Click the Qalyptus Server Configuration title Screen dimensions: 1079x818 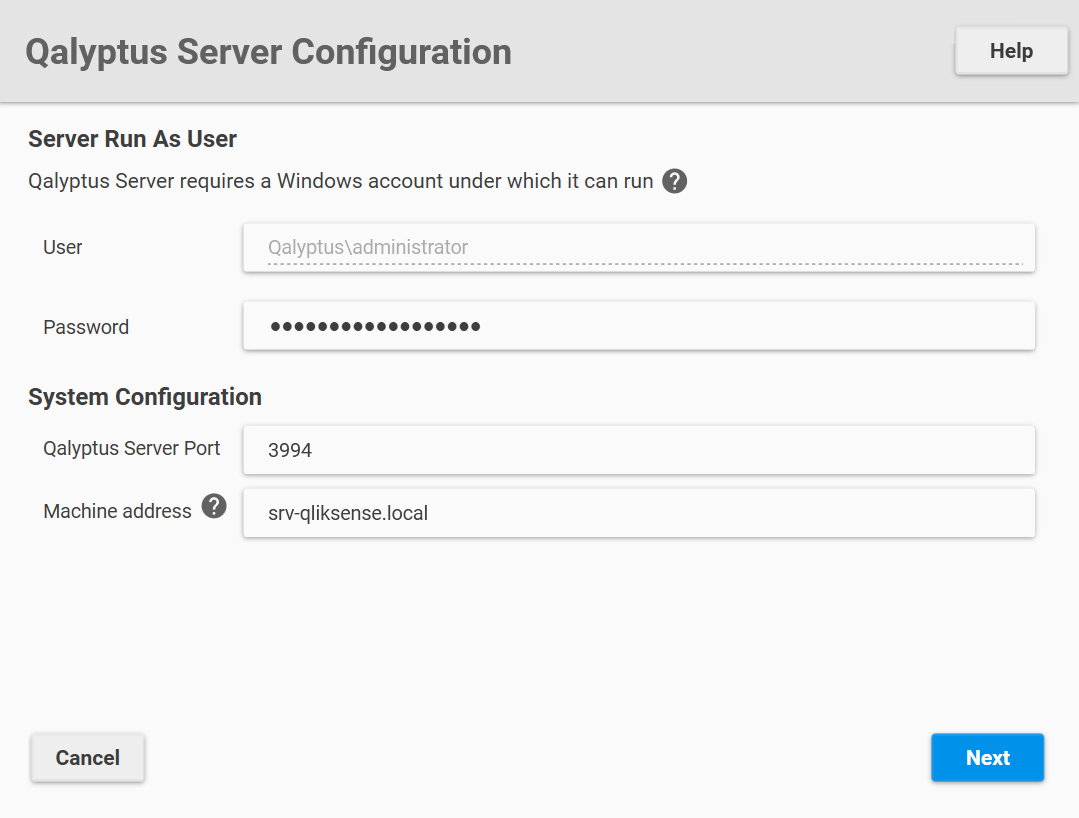point(269,51)
